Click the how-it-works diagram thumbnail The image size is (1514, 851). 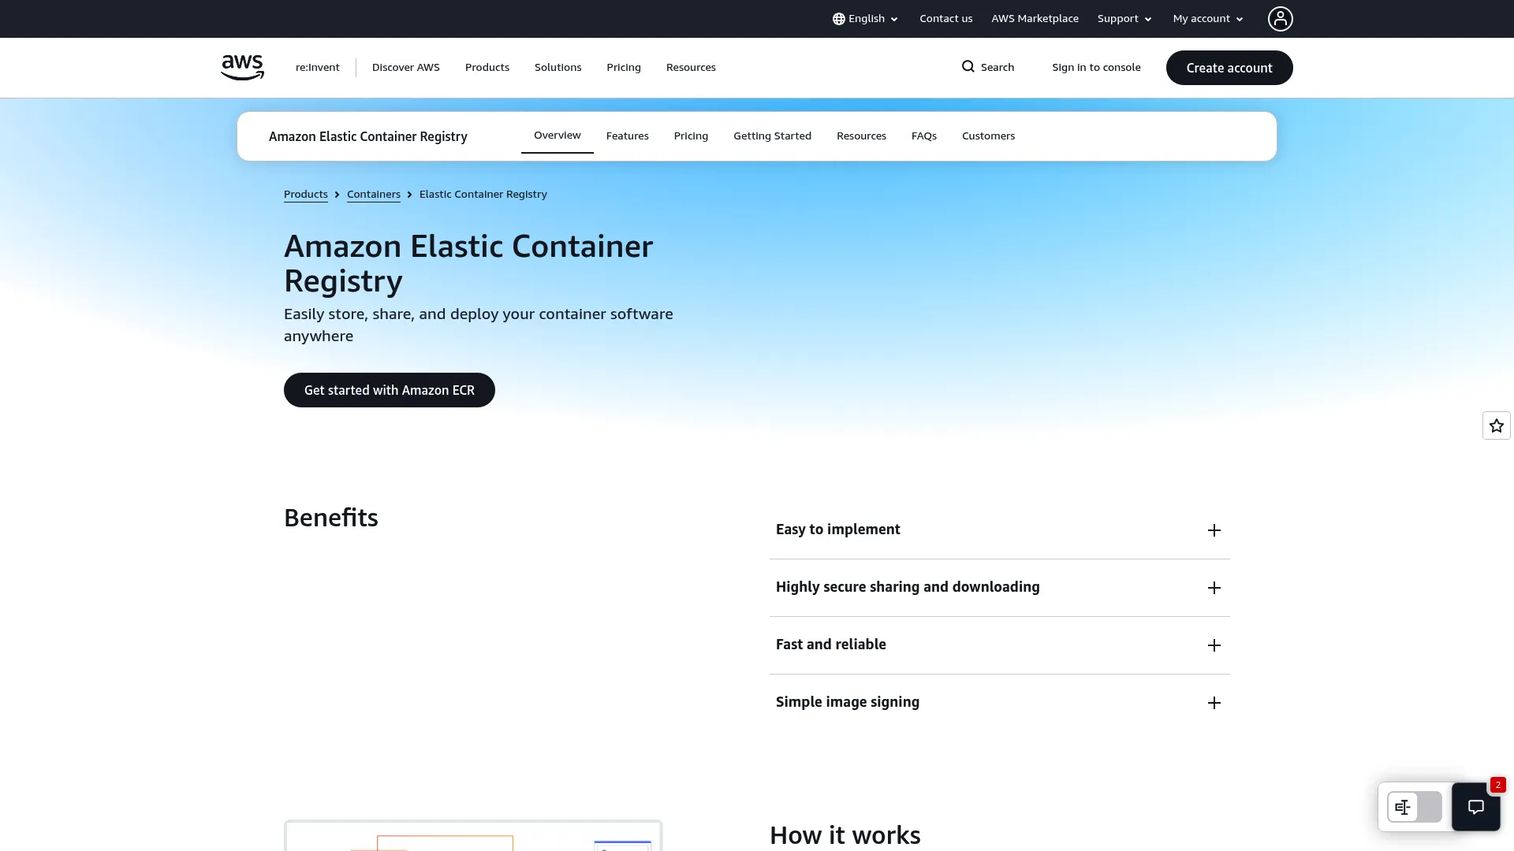coord(473,836)
